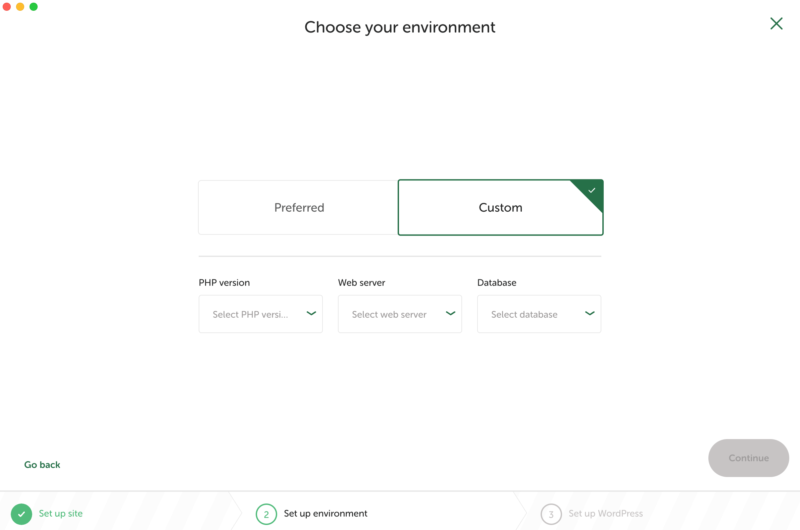Screen dimensions: 800x530
Task: Close the setup dialog with the X icon
Action: pos(776,23)
